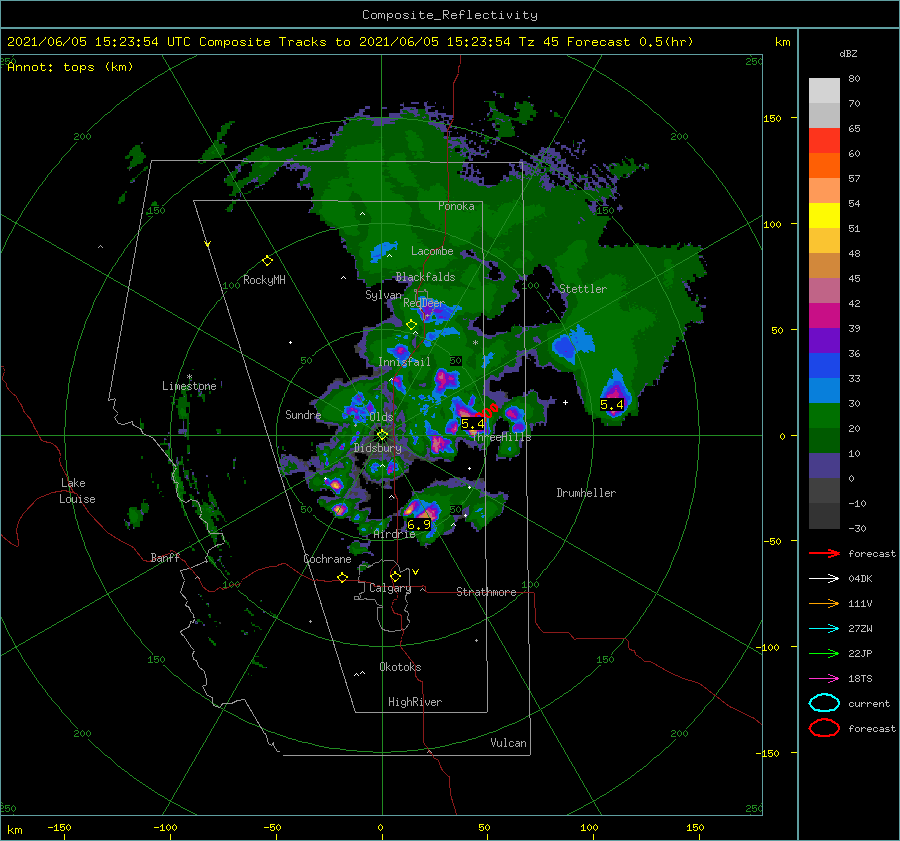The width and height of the screenshot is (900, 841).
Task: Select the magenta 18TS track arrow
Action: tap(824, 679)
